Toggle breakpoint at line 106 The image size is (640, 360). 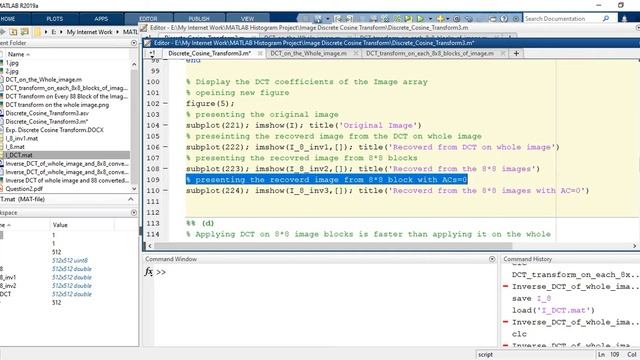(165, 147)
